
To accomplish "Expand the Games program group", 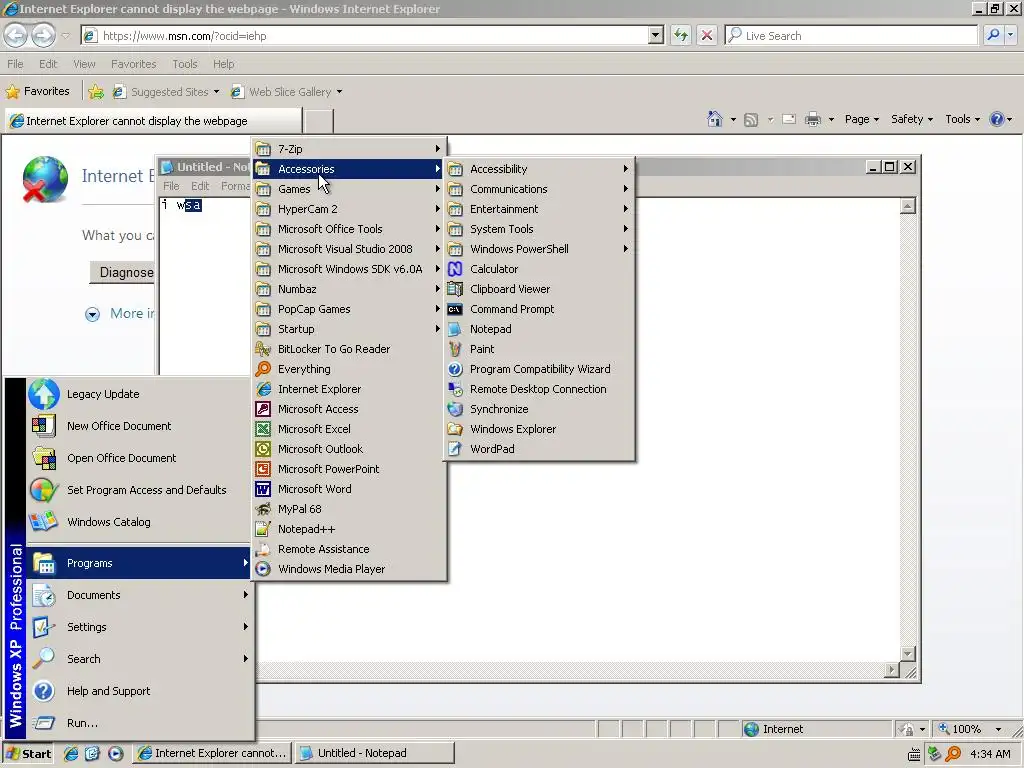I will pos(349,189).
